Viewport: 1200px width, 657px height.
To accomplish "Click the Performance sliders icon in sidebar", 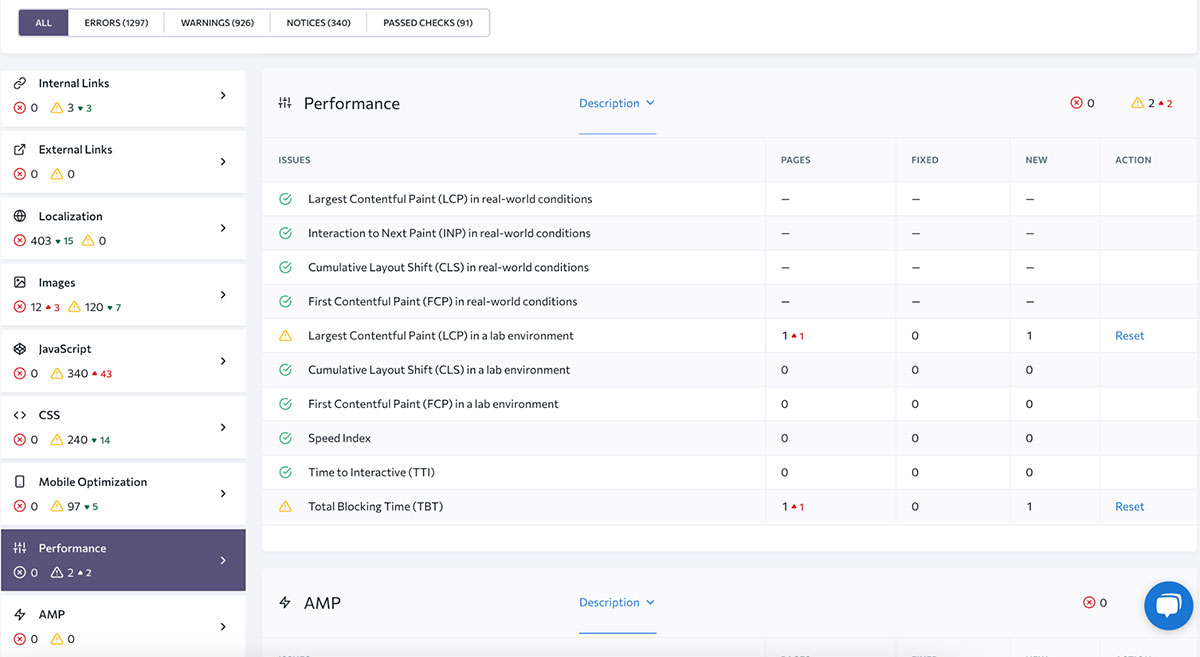I will [x=20, y=548].
